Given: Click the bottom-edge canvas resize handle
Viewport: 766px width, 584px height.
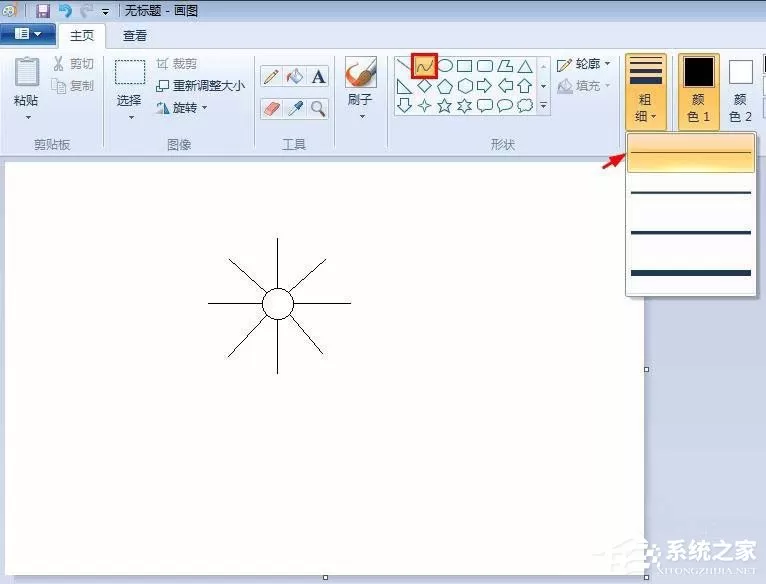Looking at the screenshot, I should (x=325, y=578).
